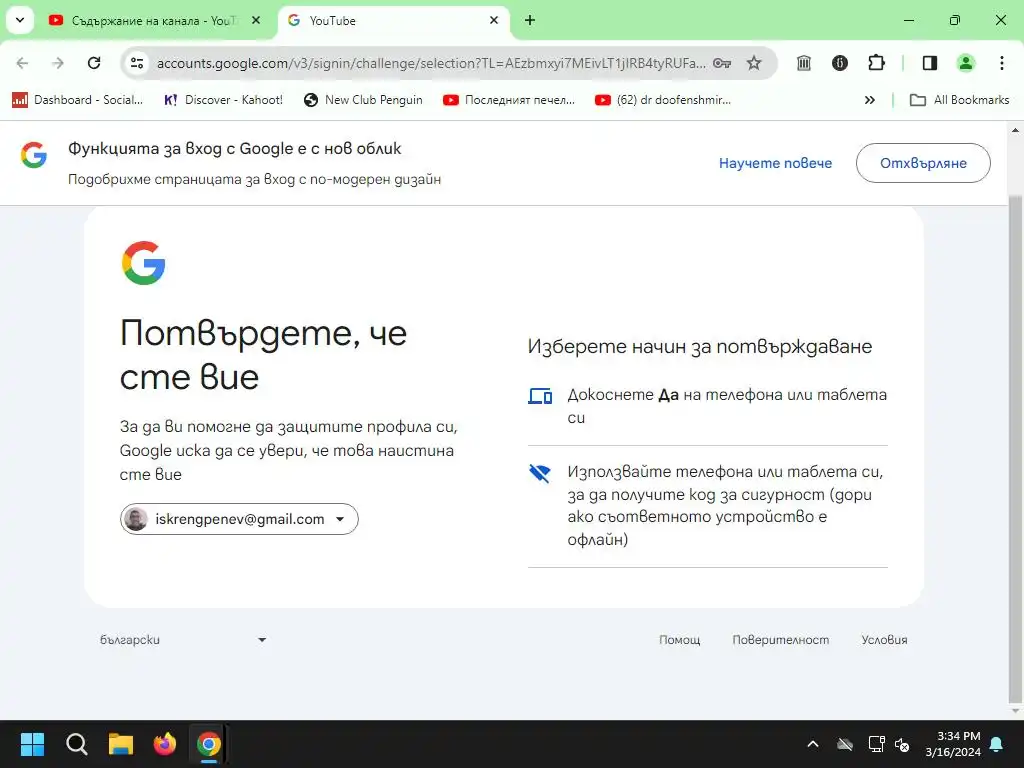Open the Последният печел... YouTube bookmark

(509, 100)
